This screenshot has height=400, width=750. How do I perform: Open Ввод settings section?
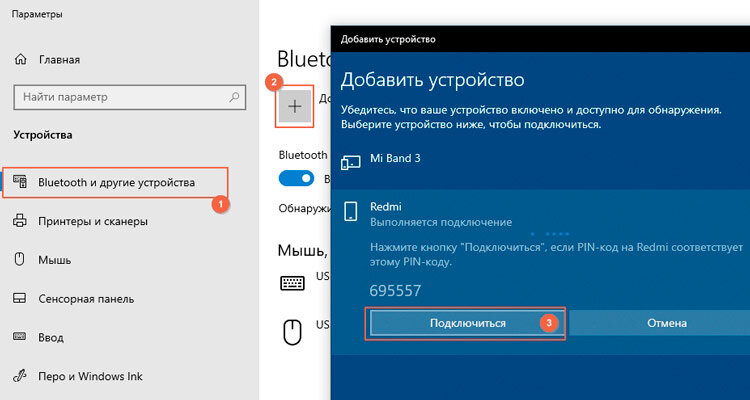tap(51, 337)
